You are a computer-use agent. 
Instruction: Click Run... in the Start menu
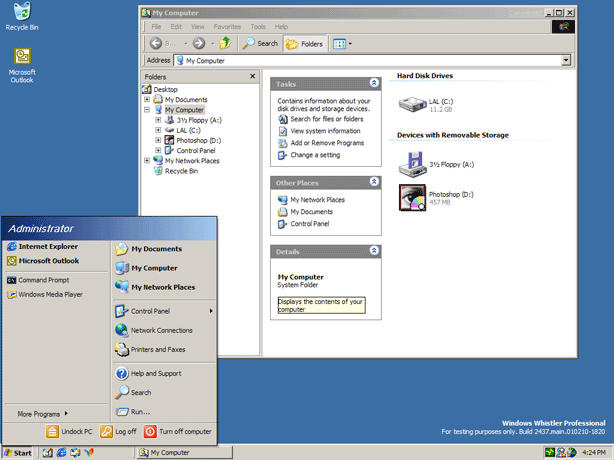click(x=133, y=412)
